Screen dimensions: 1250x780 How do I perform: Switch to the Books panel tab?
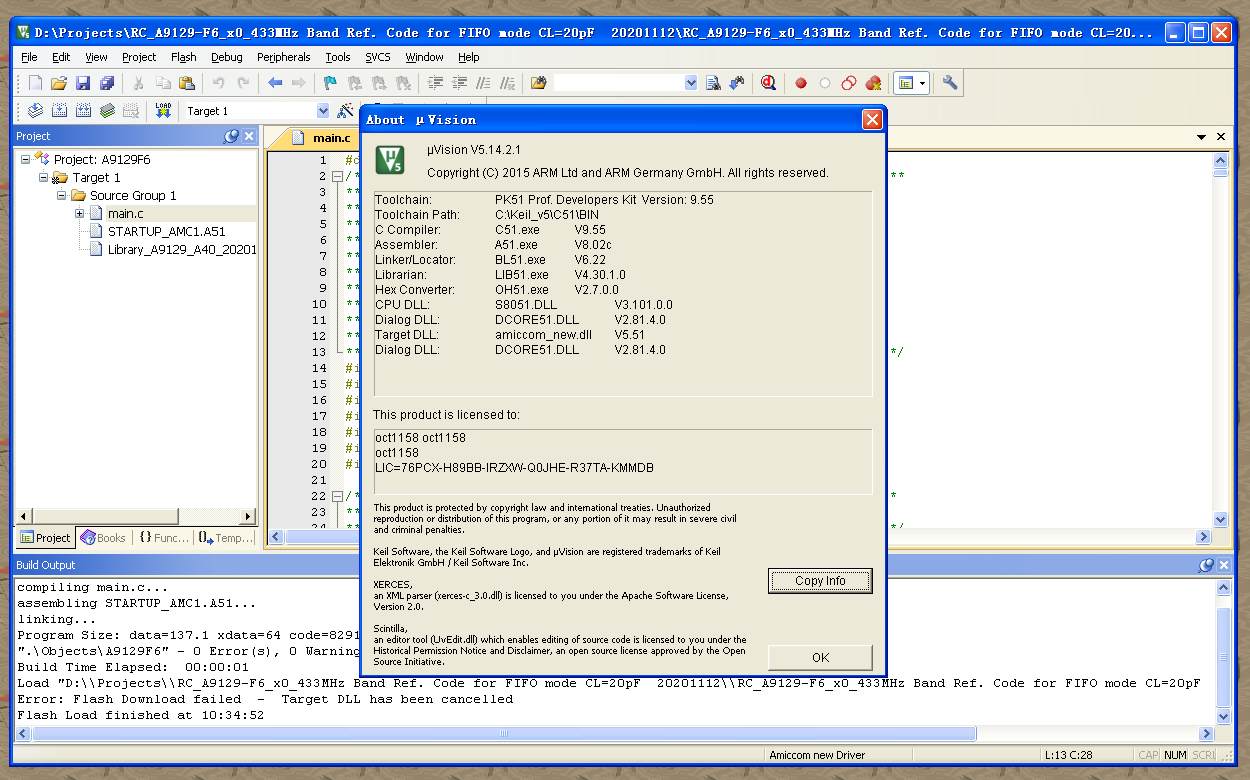(103, 537)
